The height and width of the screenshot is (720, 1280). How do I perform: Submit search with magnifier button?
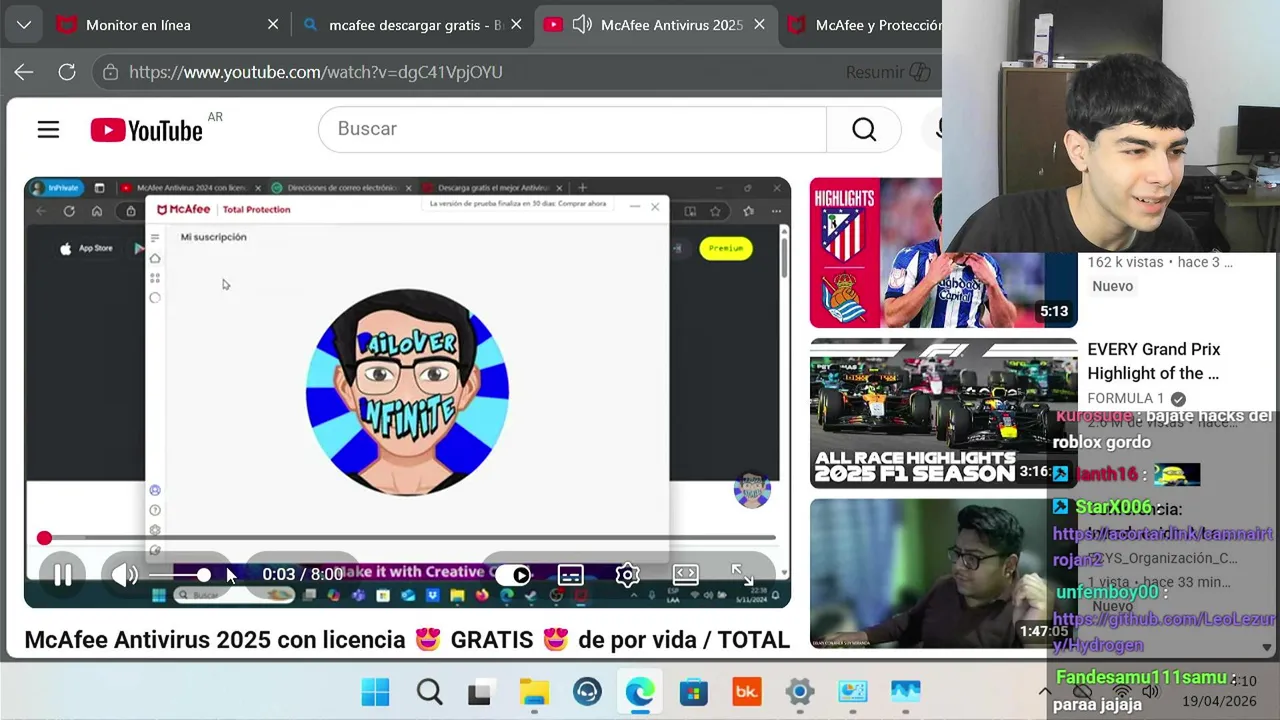[x=864, y=129]
